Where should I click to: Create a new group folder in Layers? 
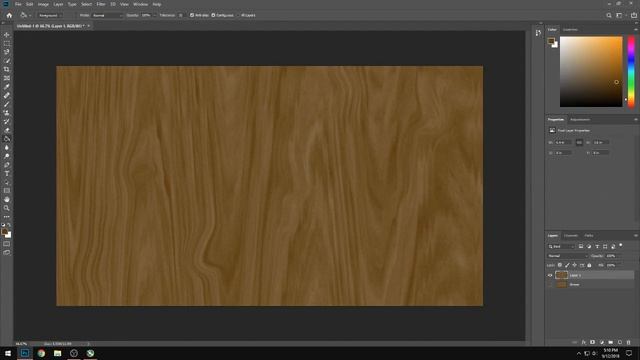(x=610, y=342)
